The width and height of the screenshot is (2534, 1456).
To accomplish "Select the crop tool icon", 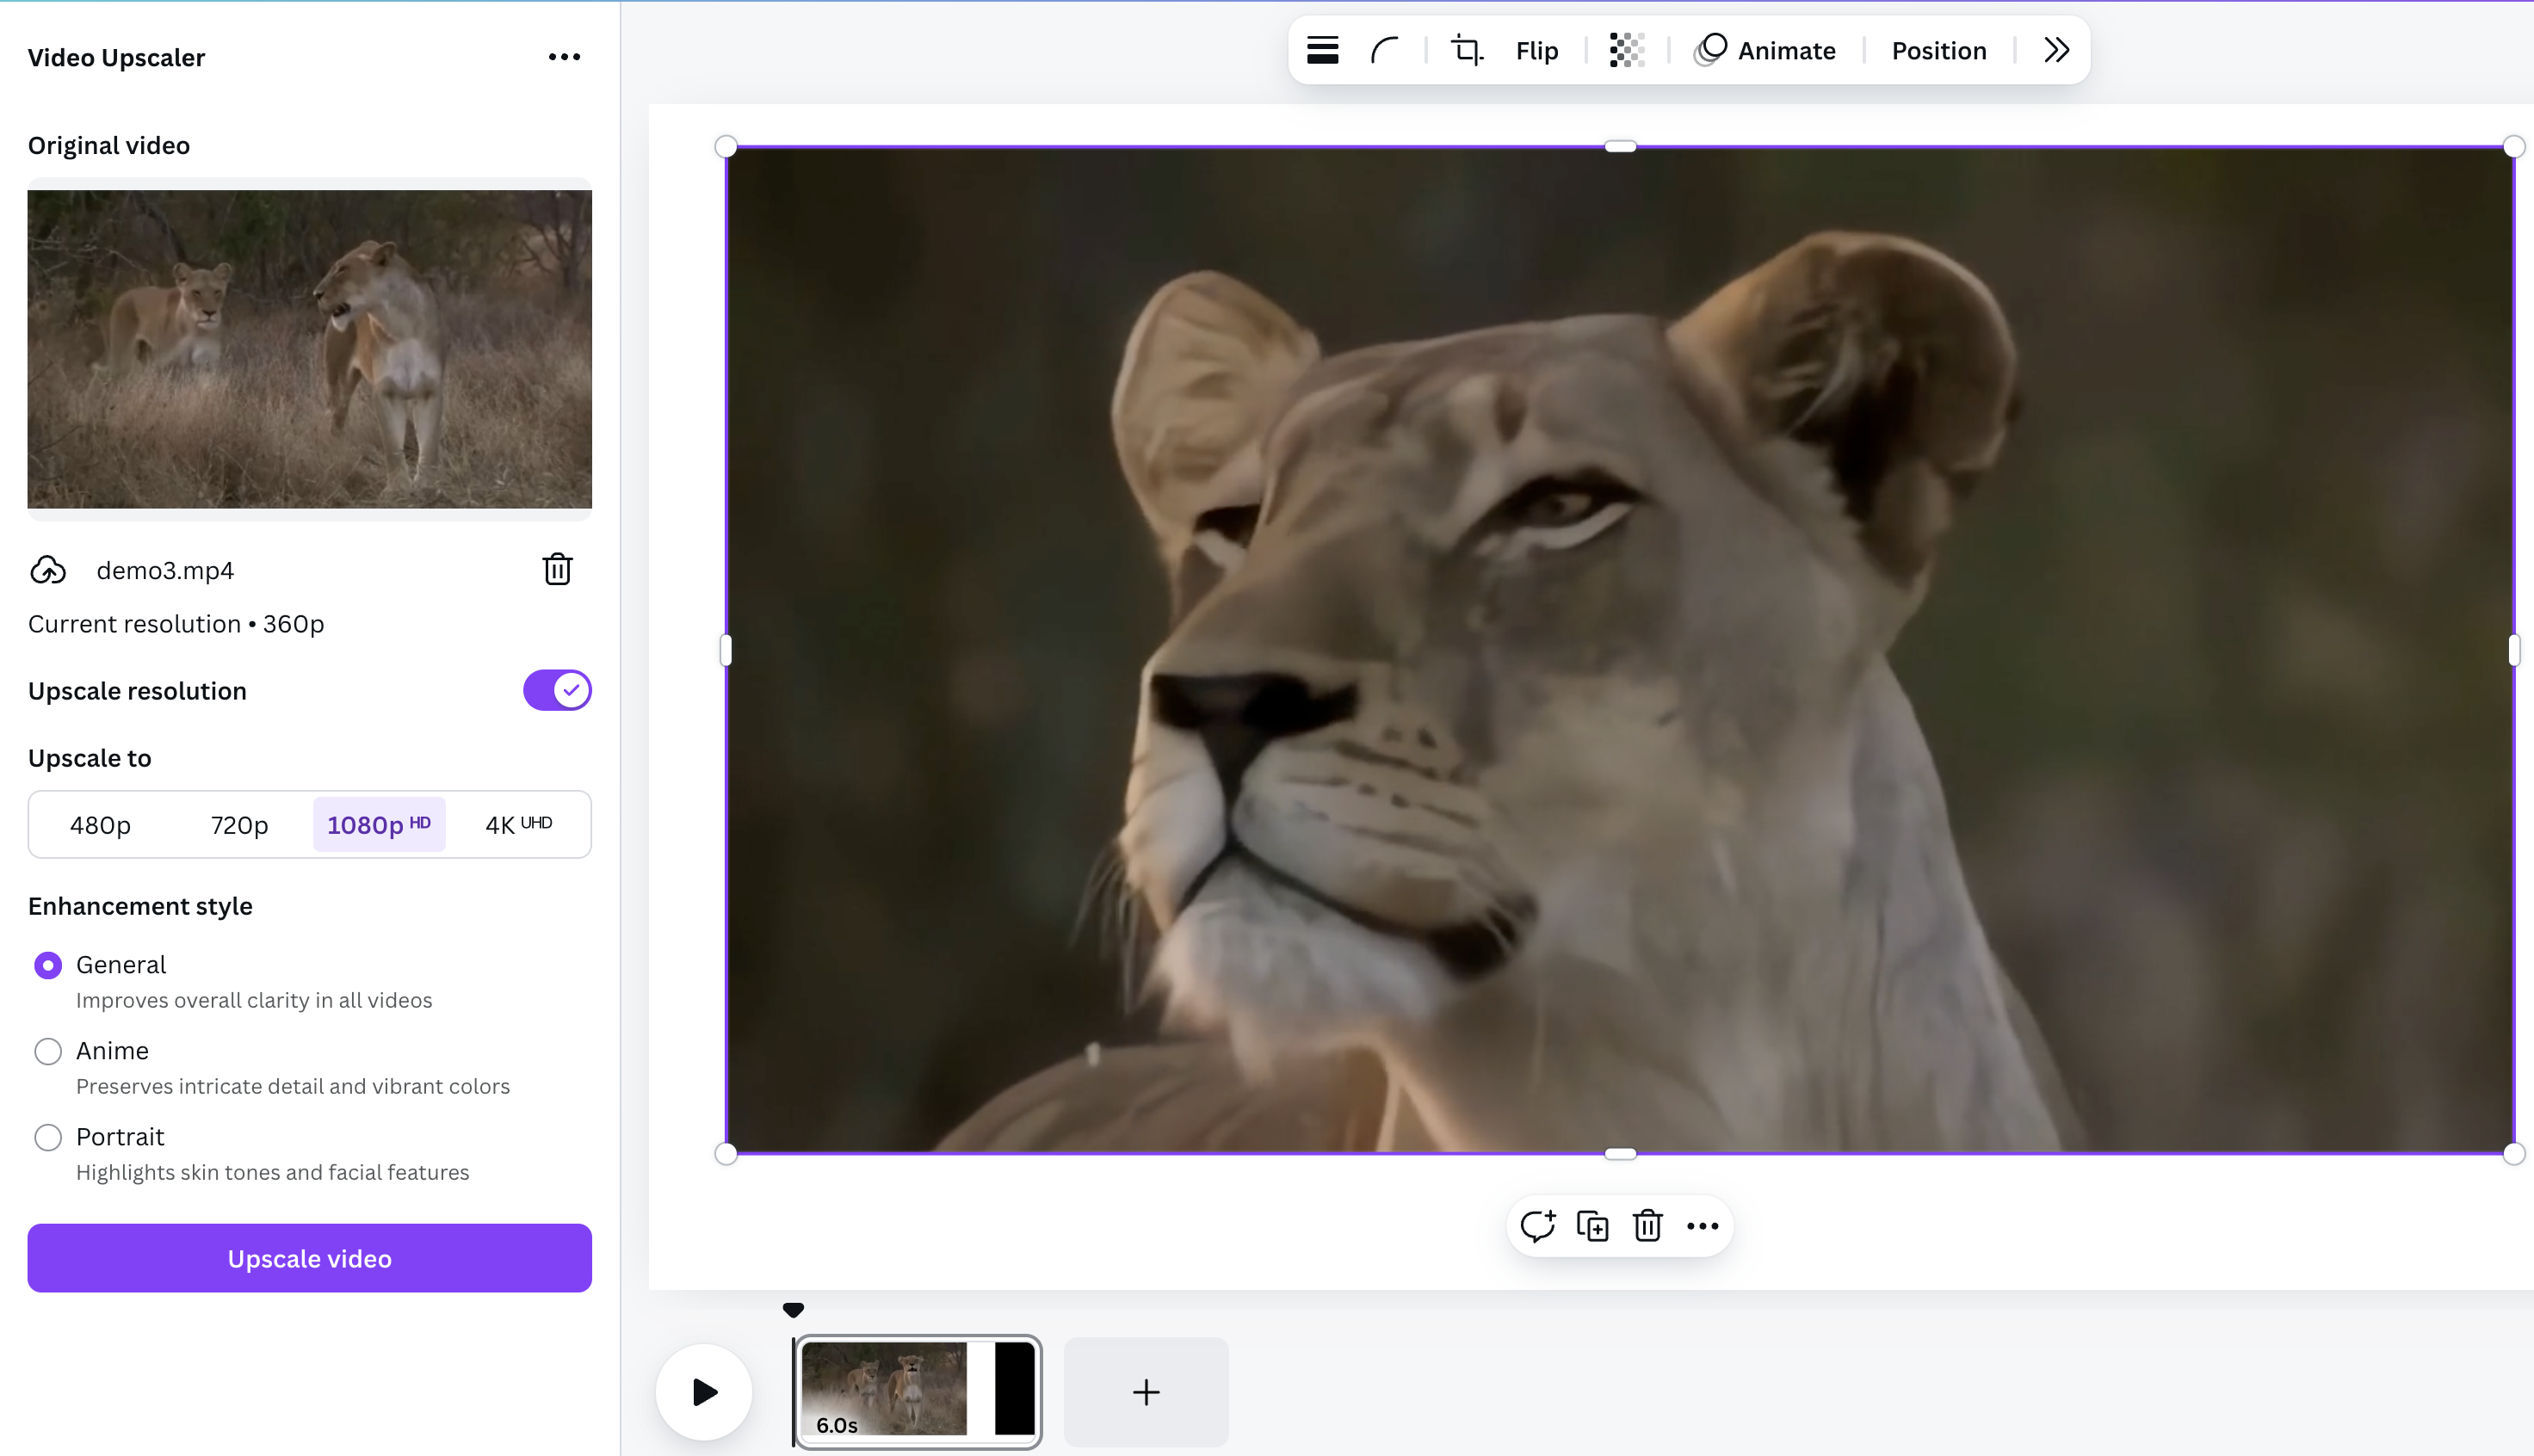I will 1467,50.
